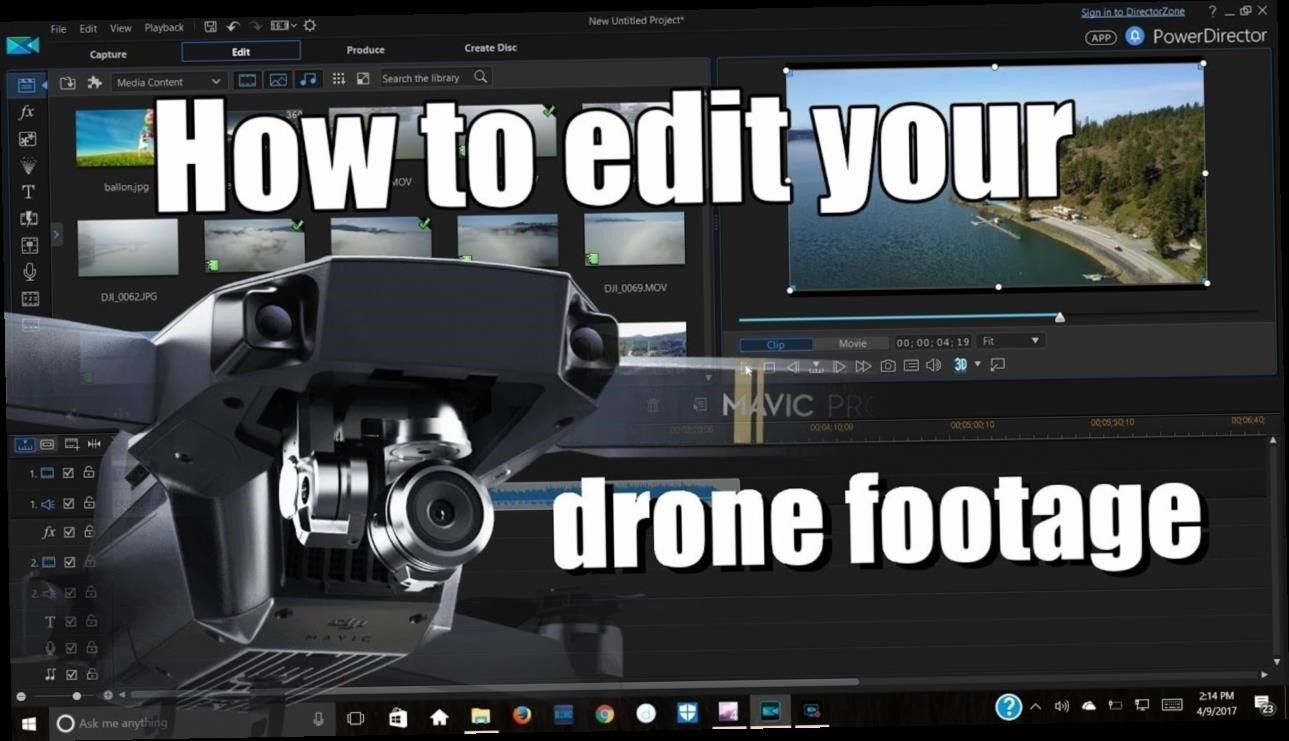Open the FX Effect Room
This screenshot has height=741, width=1289.
click(x=28, y=112)
